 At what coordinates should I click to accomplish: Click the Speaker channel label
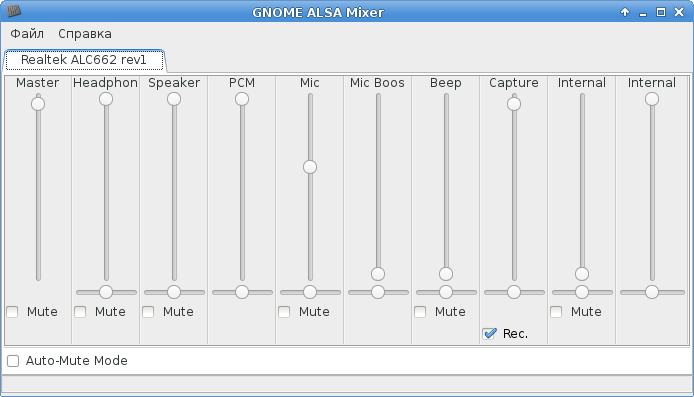coord(174,83)
